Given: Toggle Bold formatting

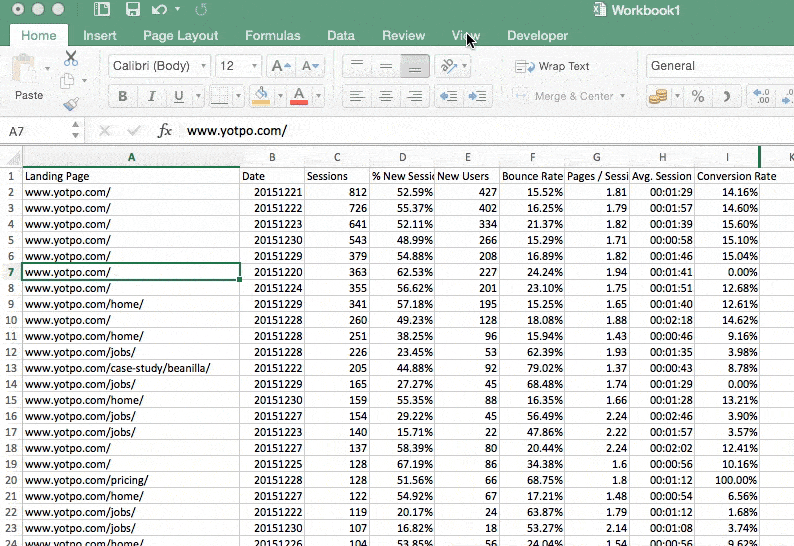Looking at the screenshot, I should [x=123, y=97].
